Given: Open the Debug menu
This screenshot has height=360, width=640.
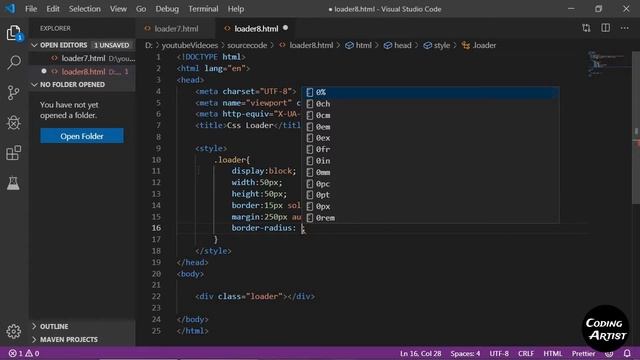Looking at the screenshot, I should coord(167,9).
